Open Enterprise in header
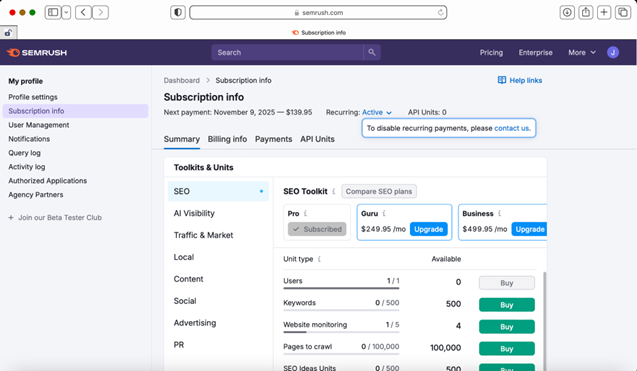Image resolution: width=637 pixels, height=371 pixels. pos(535,52)
